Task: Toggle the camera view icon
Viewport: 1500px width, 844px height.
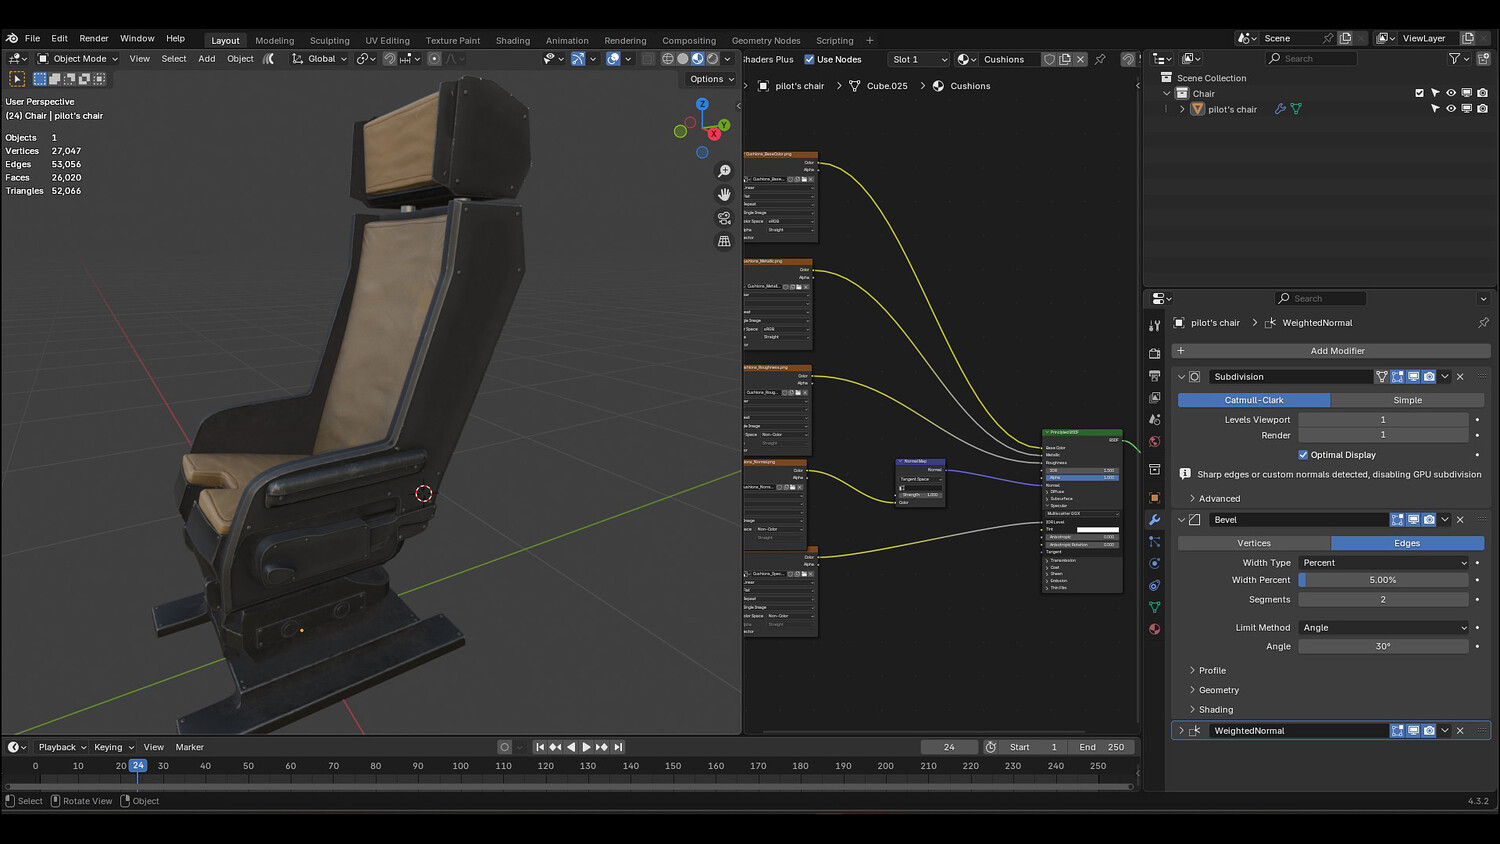Action: coord(724,218)
